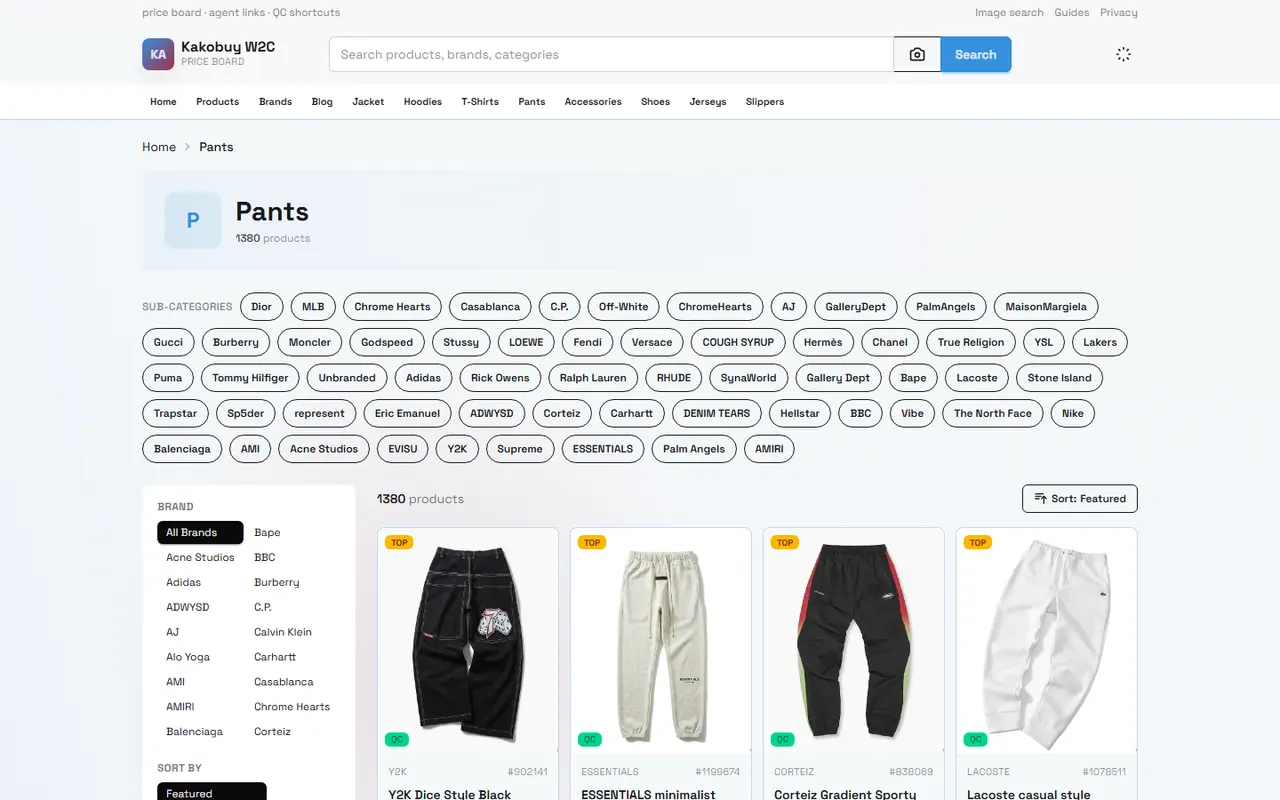Click the blue Search button
This screenshot has height=800, width=1280.
point(976,54)
